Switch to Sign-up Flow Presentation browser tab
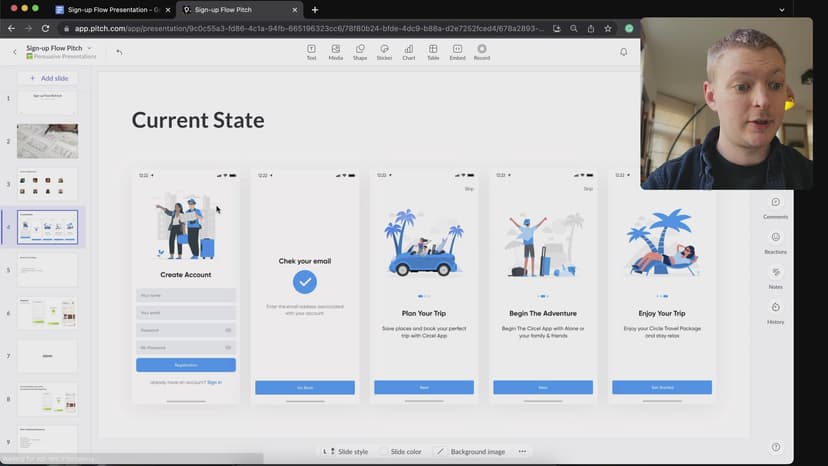 pos(112,10)
